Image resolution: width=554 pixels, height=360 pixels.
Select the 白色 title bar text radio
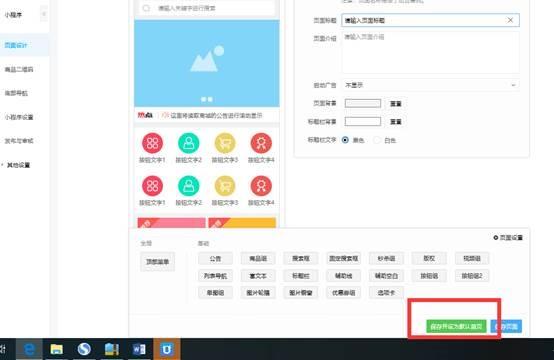pos(377,140)
